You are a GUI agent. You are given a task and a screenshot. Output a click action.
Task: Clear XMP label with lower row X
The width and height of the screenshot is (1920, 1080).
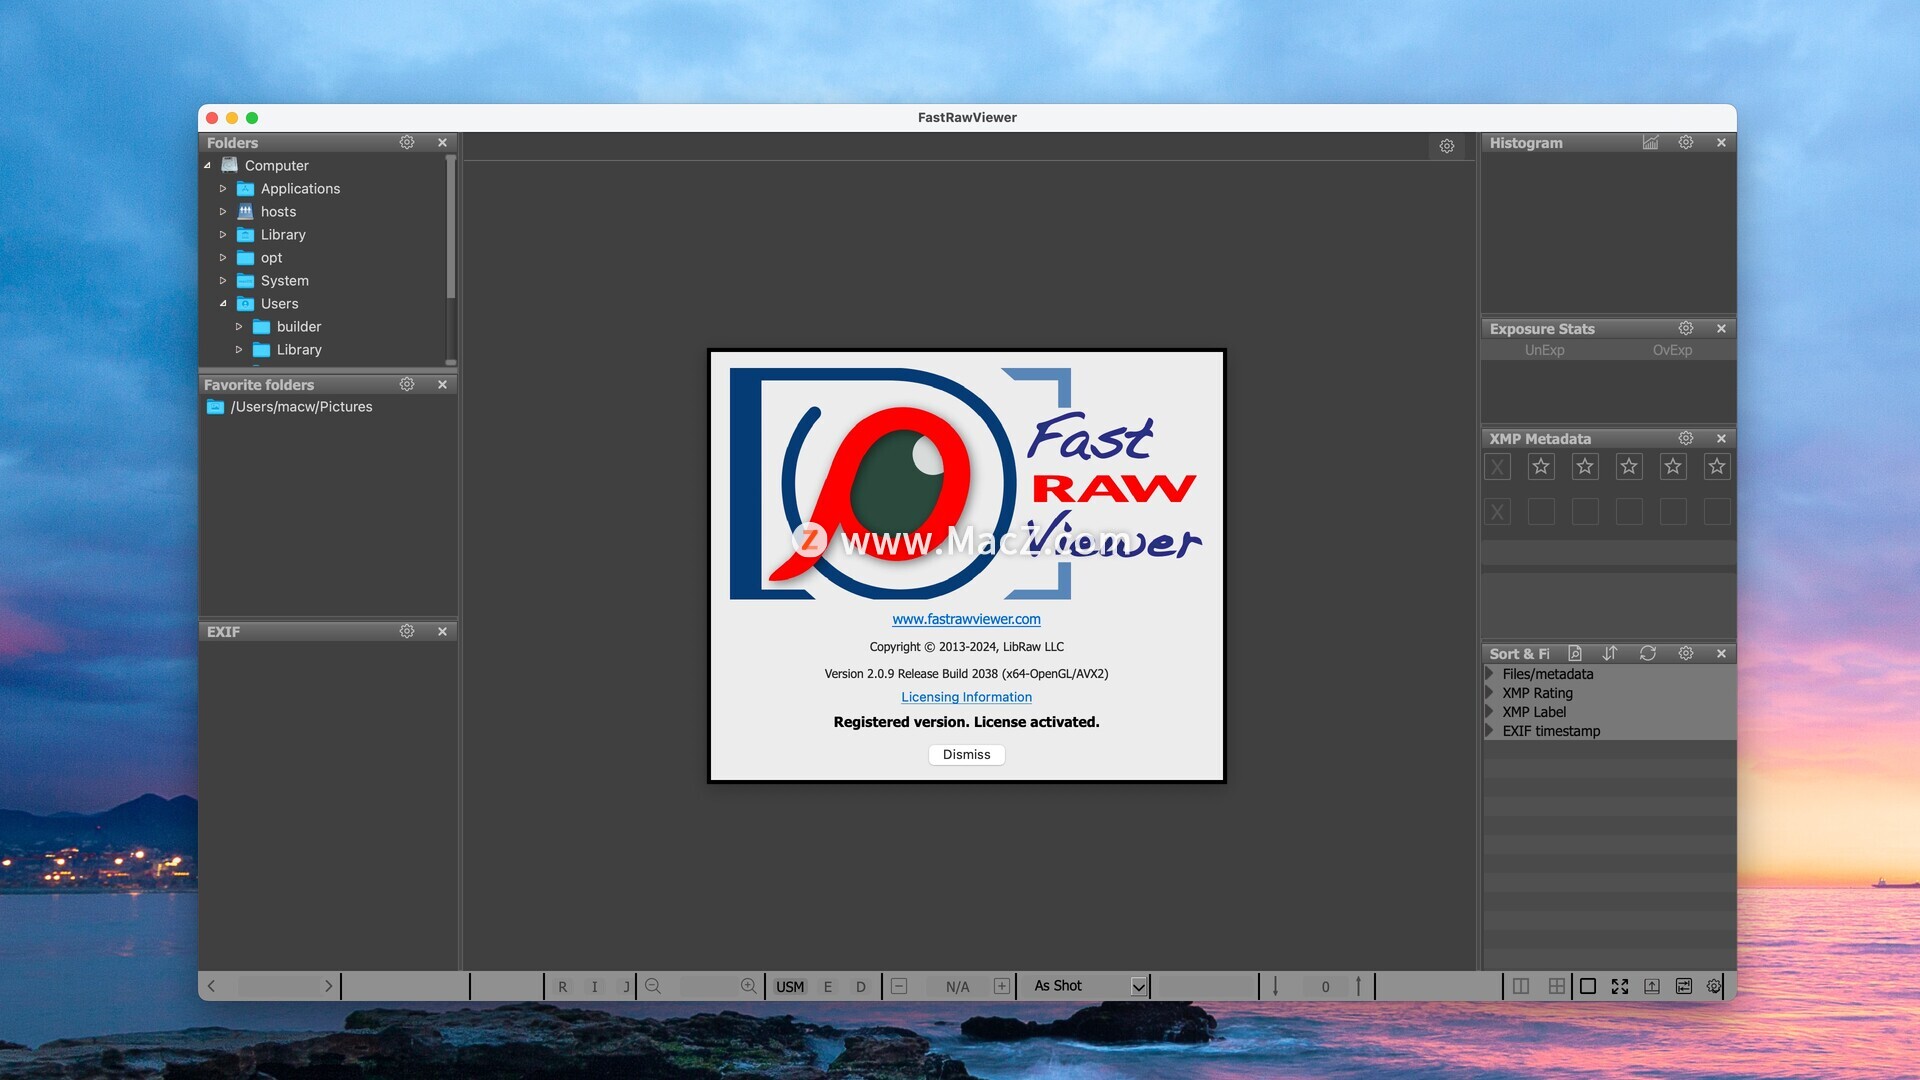[1497, 512]
